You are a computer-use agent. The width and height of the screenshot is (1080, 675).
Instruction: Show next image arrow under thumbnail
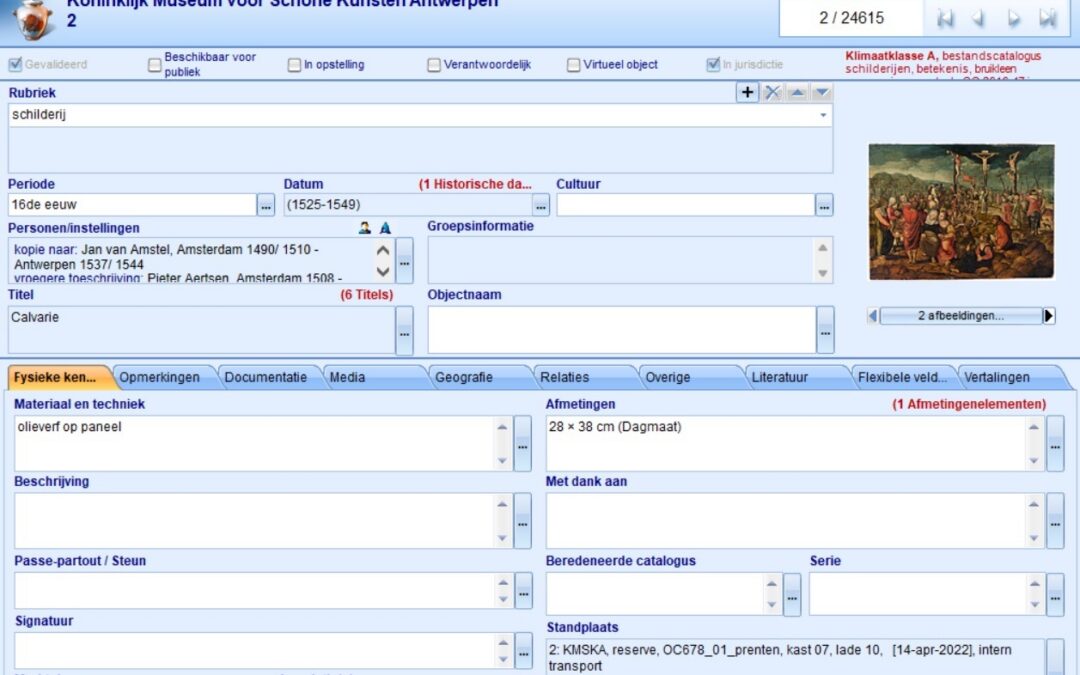[x=1048, y=315]
